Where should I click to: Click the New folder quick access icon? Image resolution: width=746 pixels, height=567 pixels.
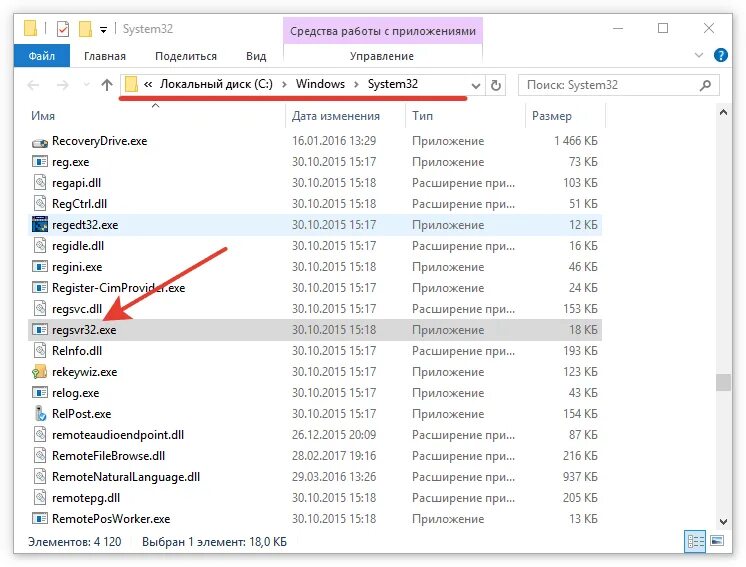tap(85, 29)
